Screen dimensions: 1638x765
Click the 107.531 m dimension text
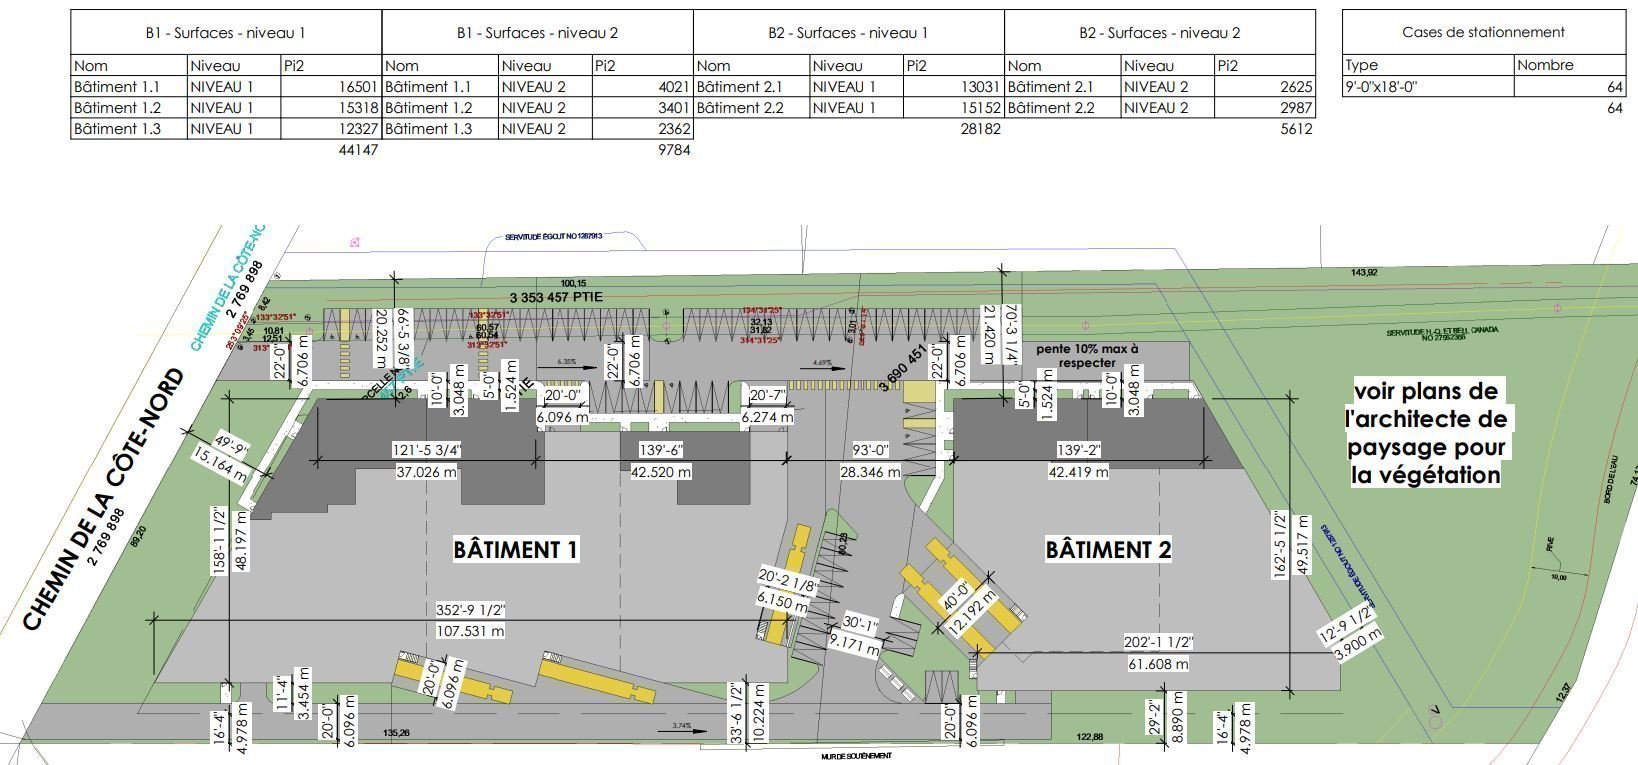point(470,630)
